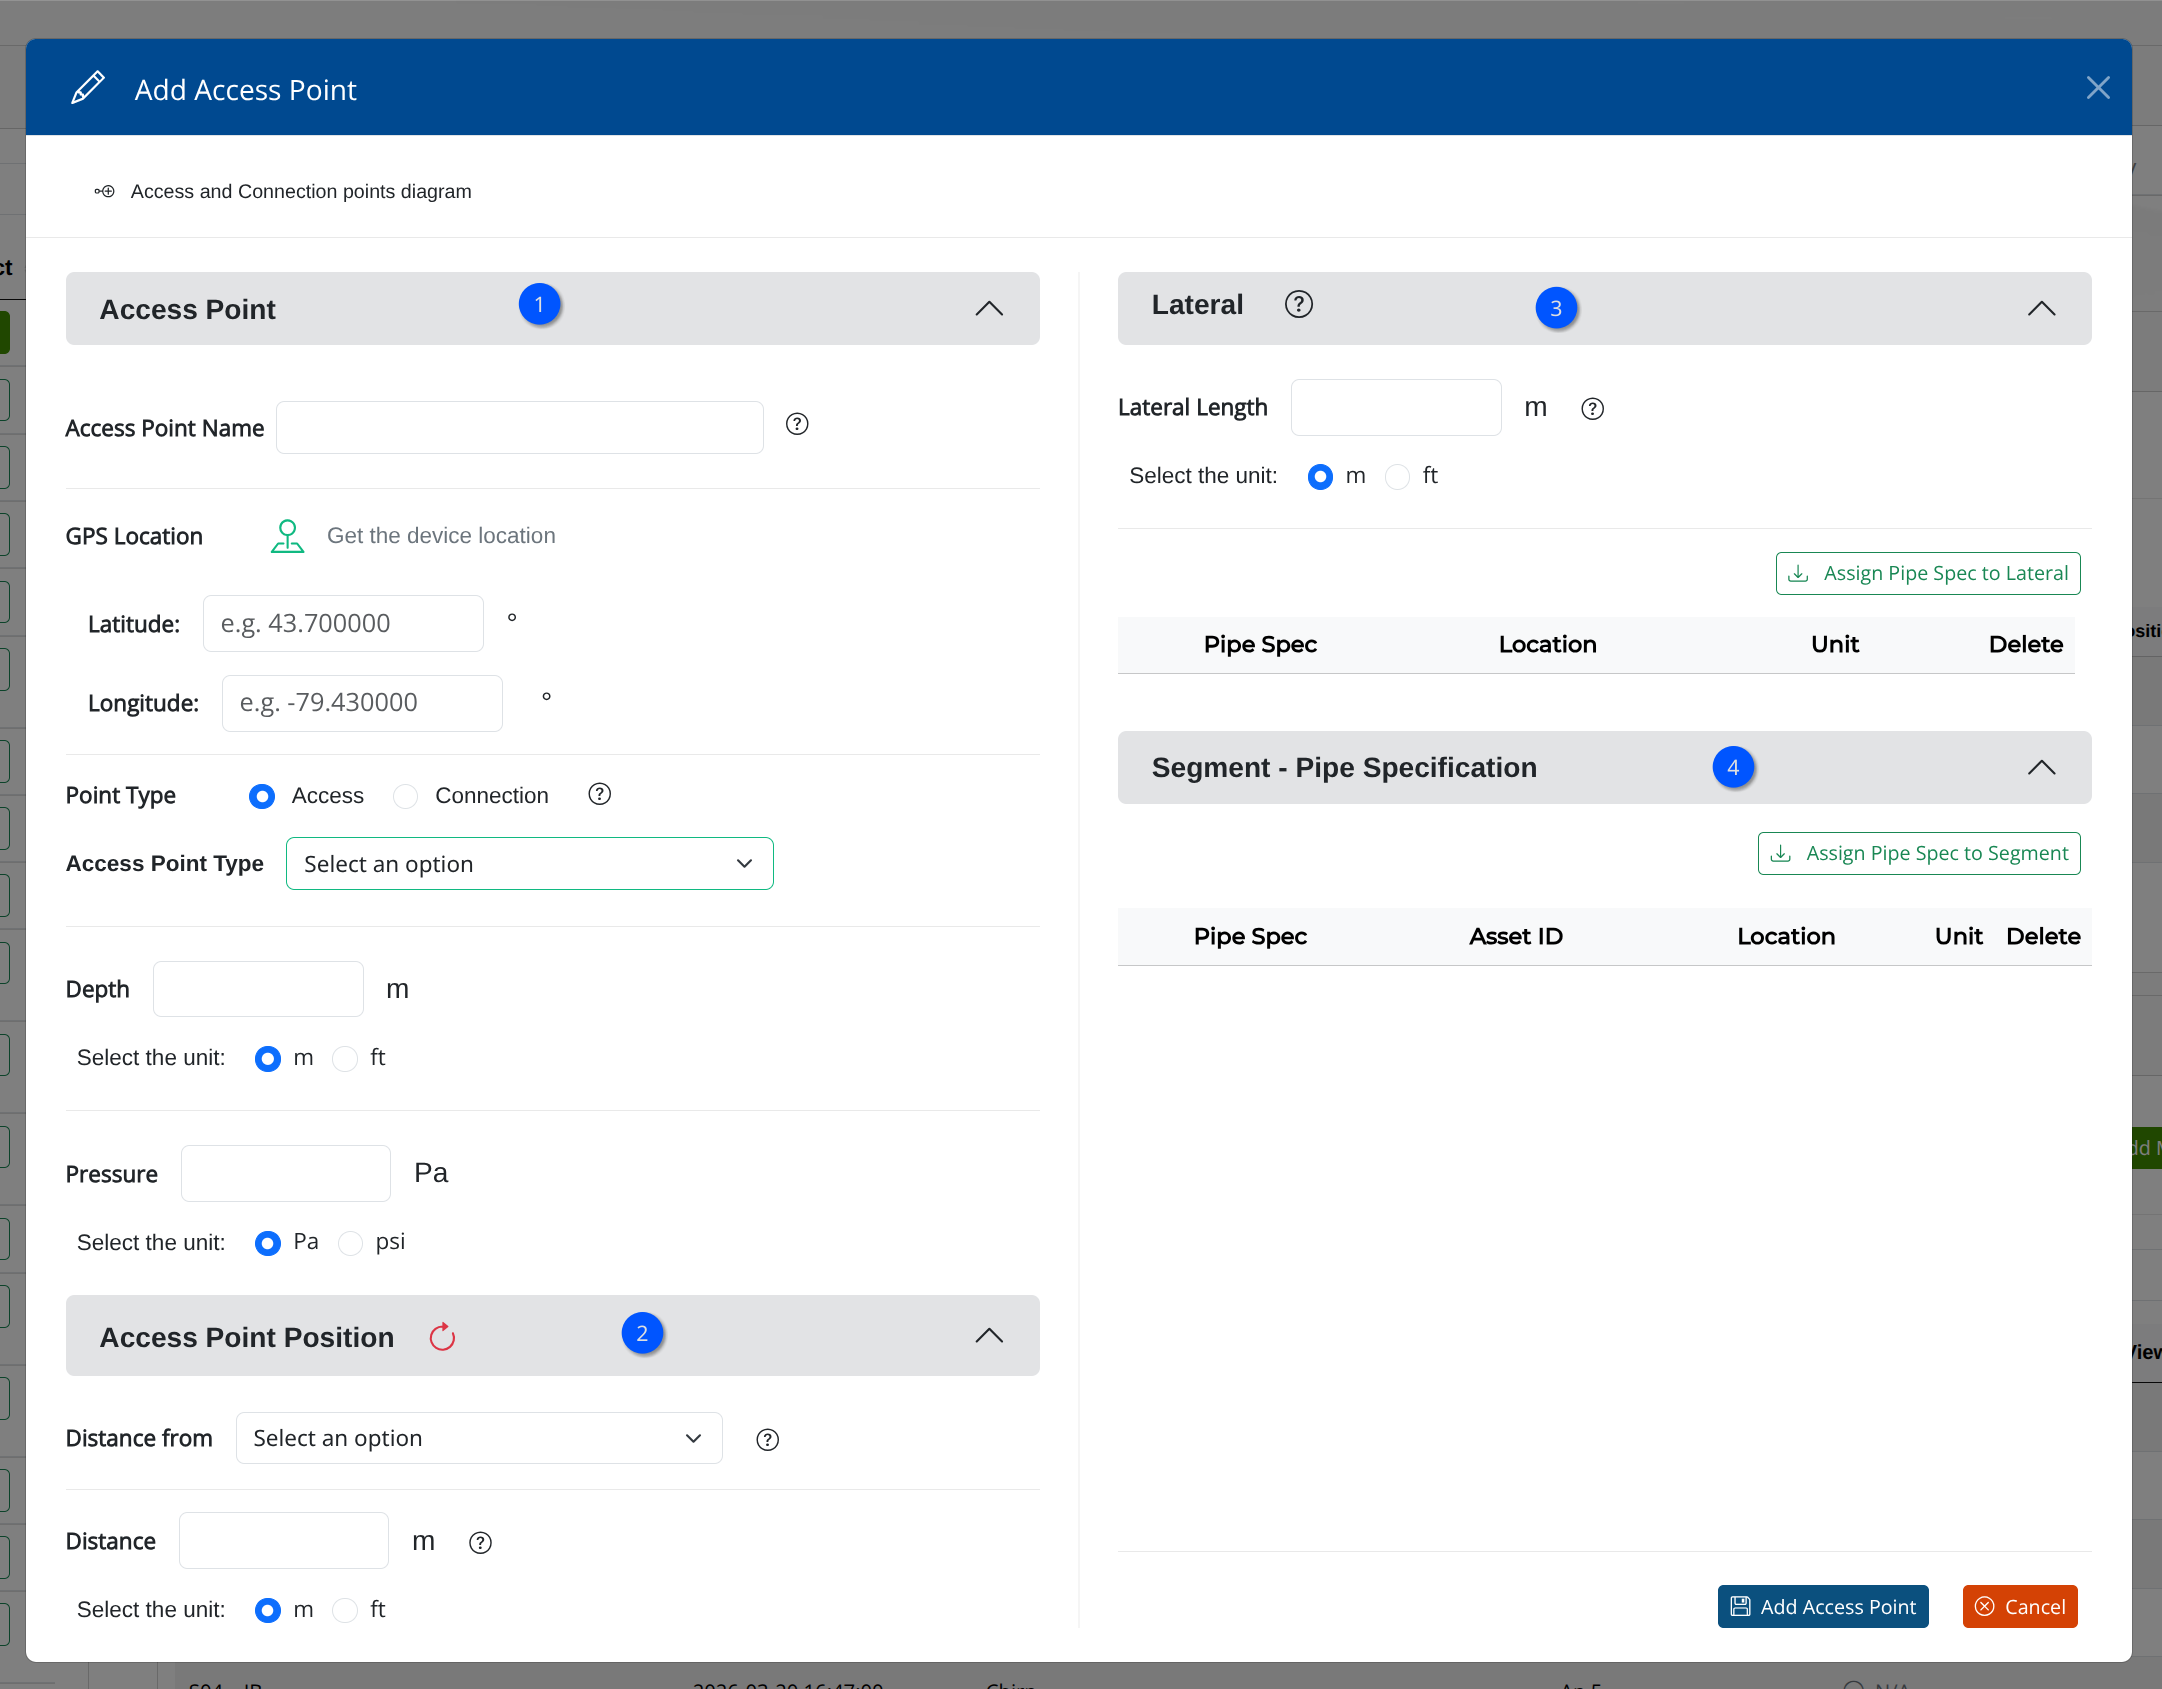This screenshot has height=1689, width=2162.
Task: Select m as Distance unit
Action: click(267, 1610)
